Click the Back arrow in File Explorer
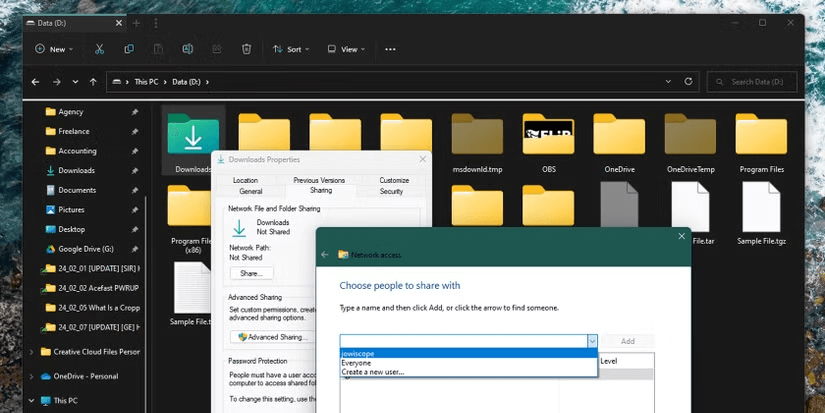 [36, 82]
